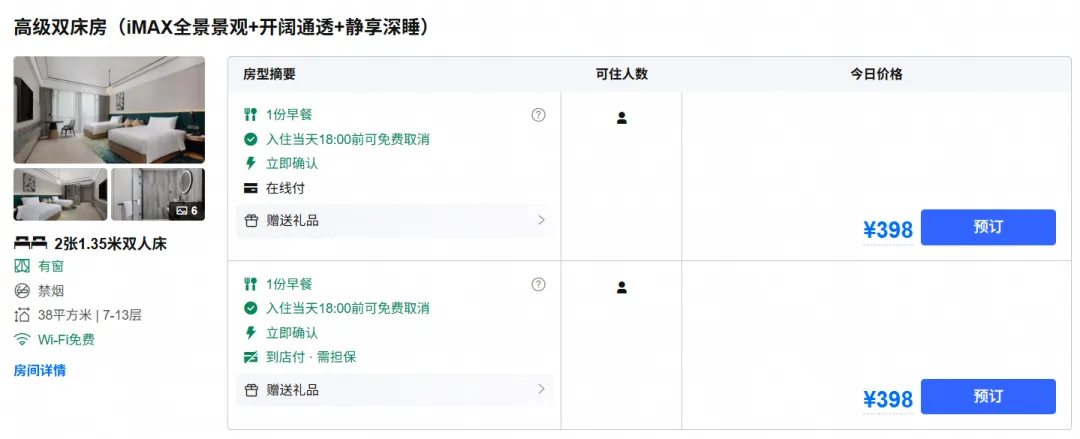Image resolution: width=1080 pixels, height=439 pixels.
Task: Expand the second 赠送礼品 chevron arrow
Action: click(x=541, y=389)
